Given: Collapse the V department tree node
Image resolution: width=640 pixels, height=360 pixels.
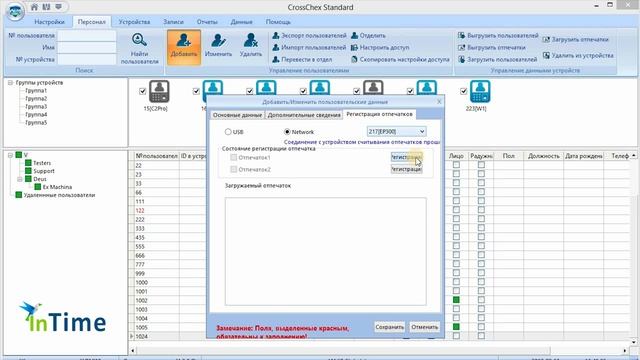Looking at the screenshot, I should [11, 155].
